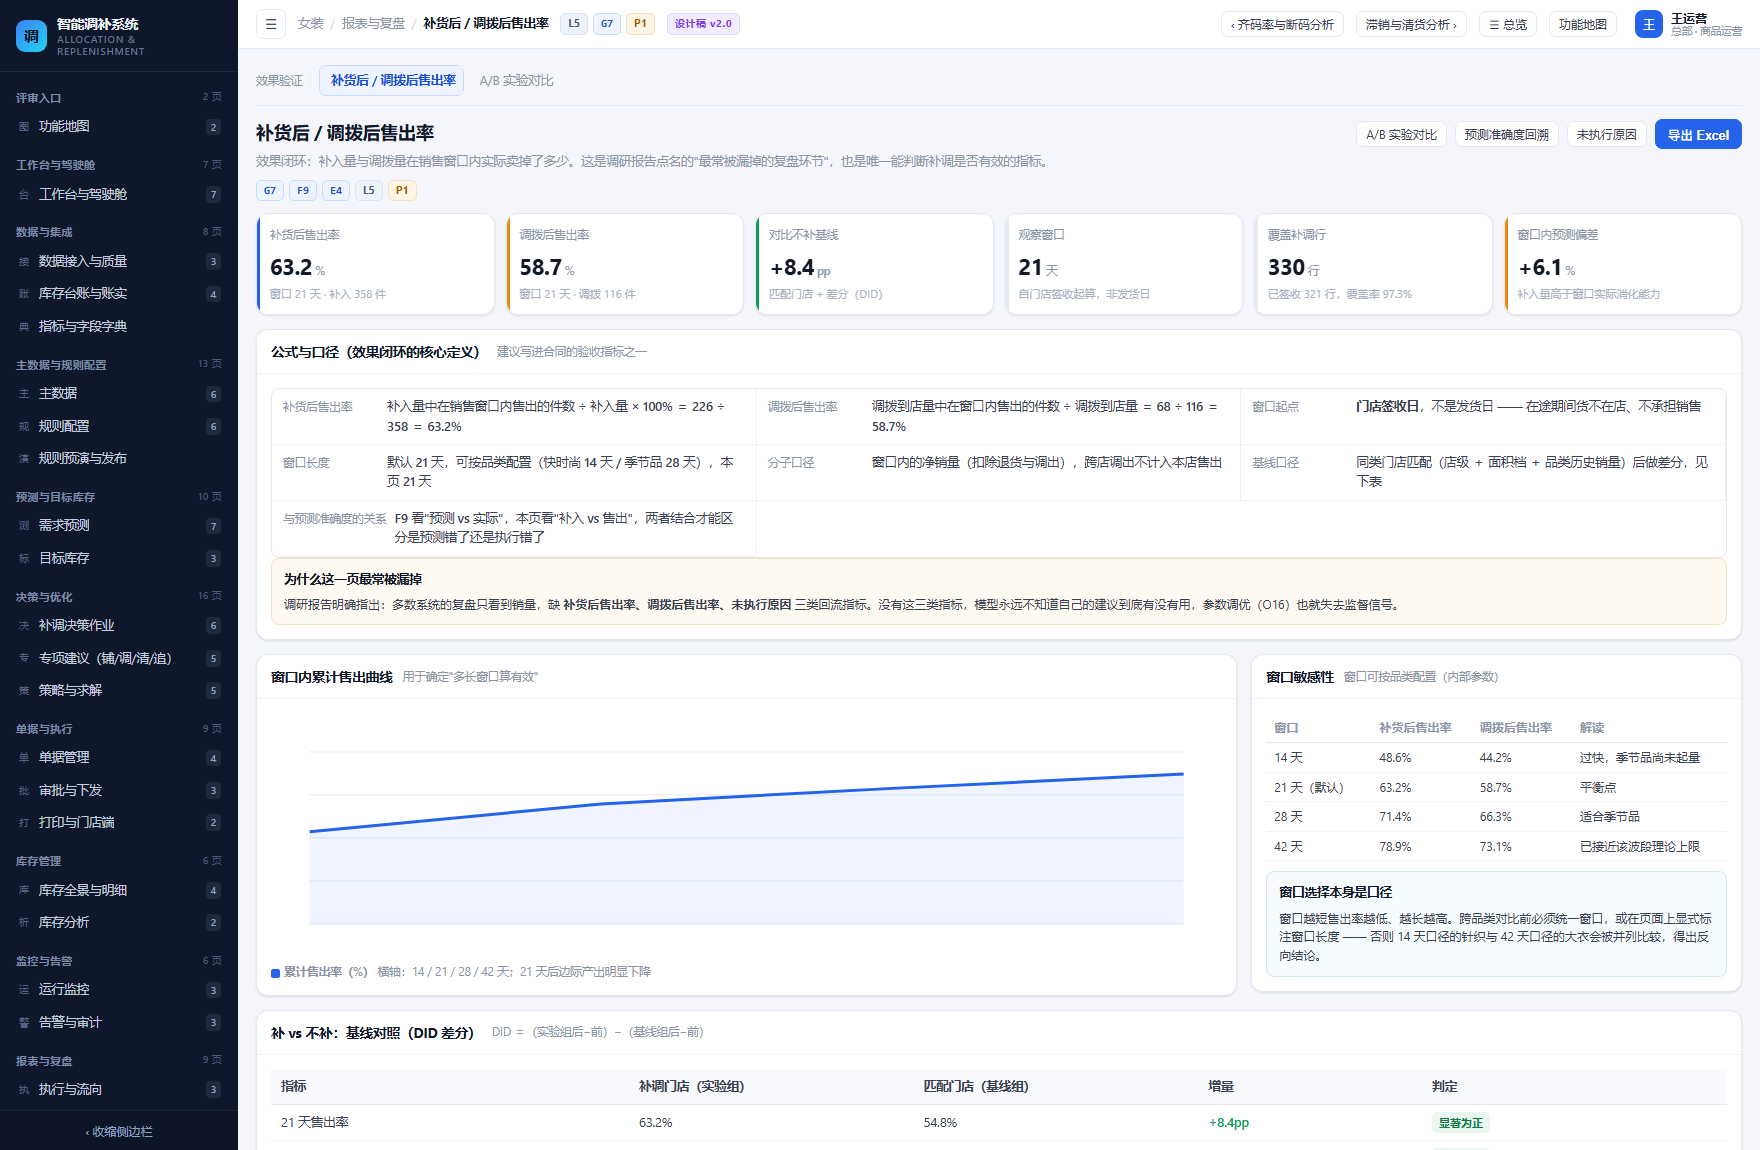Click 累计售出率 chart legend marker
This screenshot has height=1150, width=1760.
275,973
